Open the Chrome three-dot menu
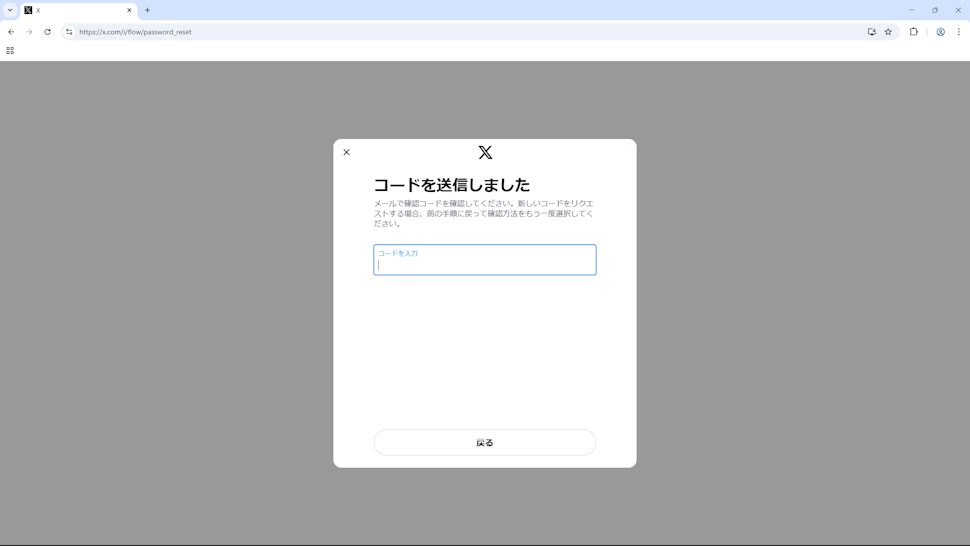The width and height of the screenshot is (970, 546). [959, 32]
